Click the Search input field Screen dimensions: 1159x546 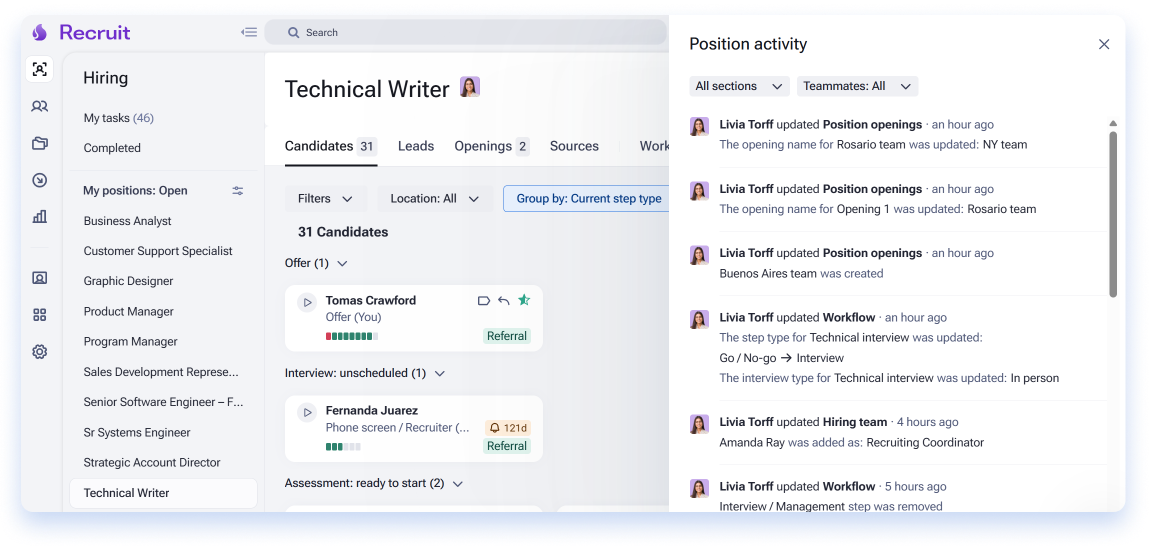[466, 33]
